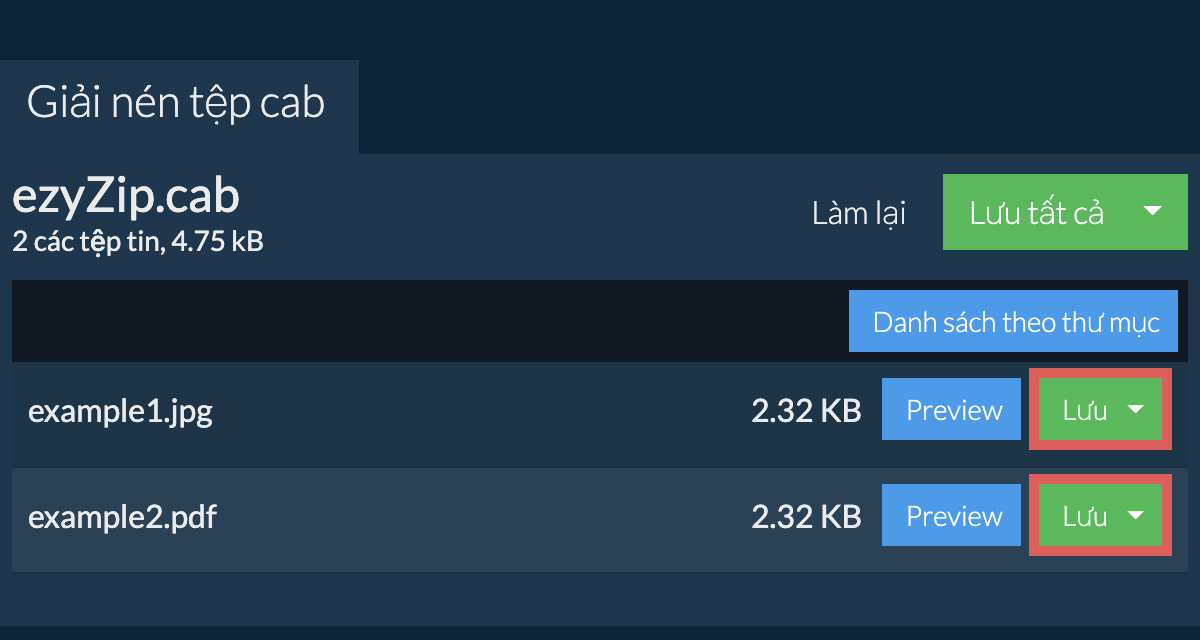Click Danh sách theo thư mục button

click(1015, 322)
